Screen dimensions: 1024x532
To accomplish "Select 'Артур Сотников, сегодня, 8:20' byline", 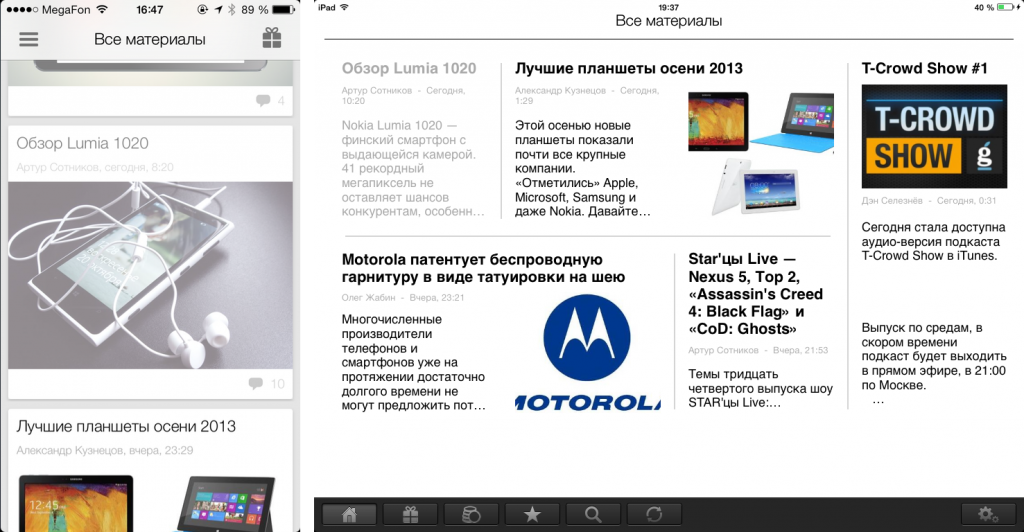I will tap(95, 167).
